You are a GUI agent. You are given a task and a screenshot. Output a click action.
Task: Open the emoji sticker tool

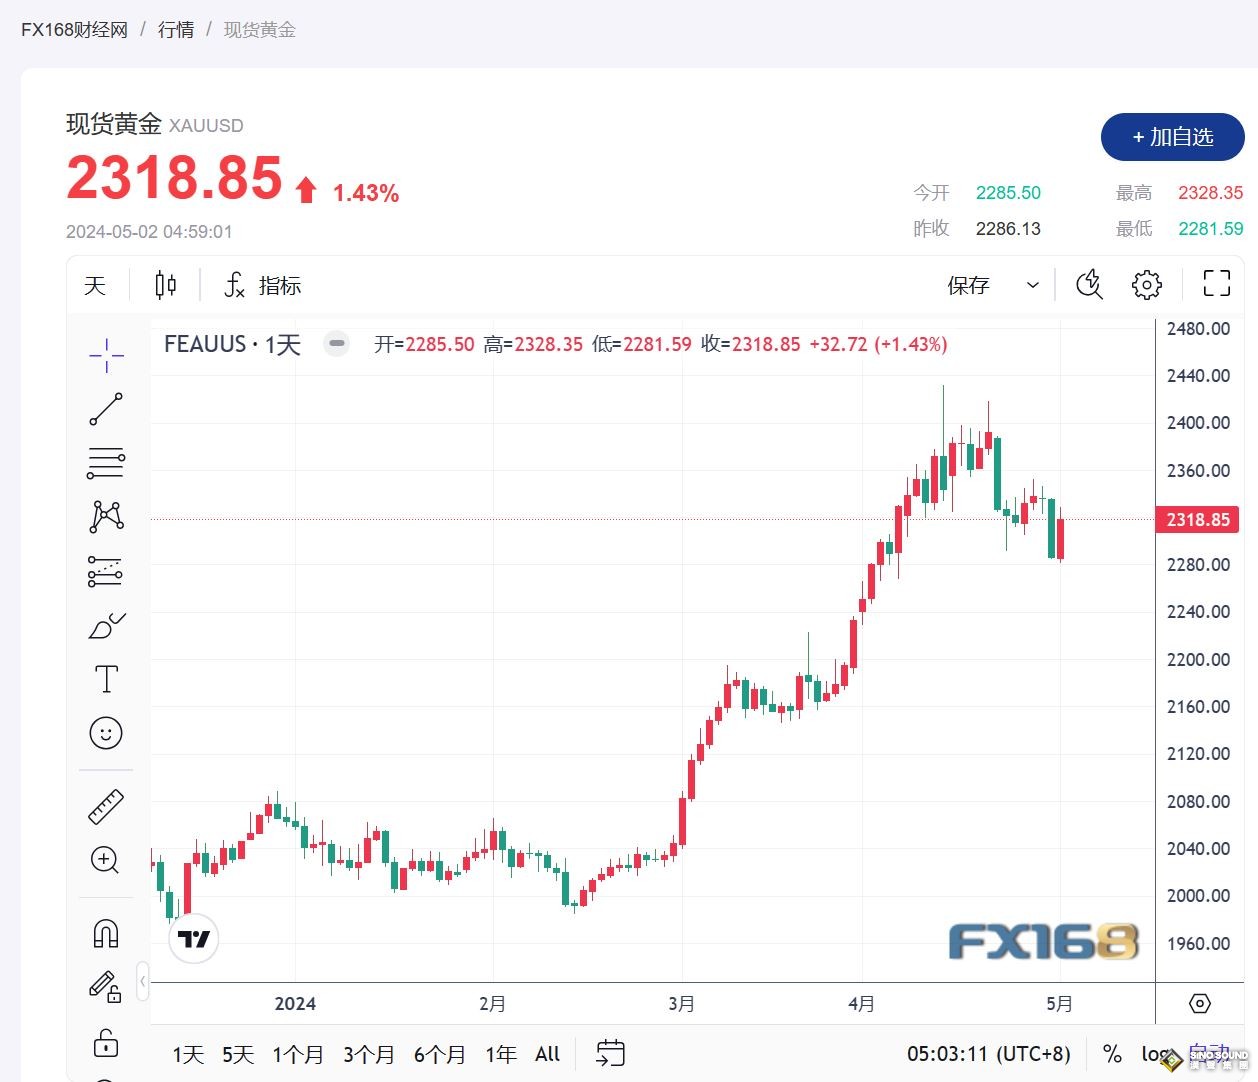[x=106, y=734]
